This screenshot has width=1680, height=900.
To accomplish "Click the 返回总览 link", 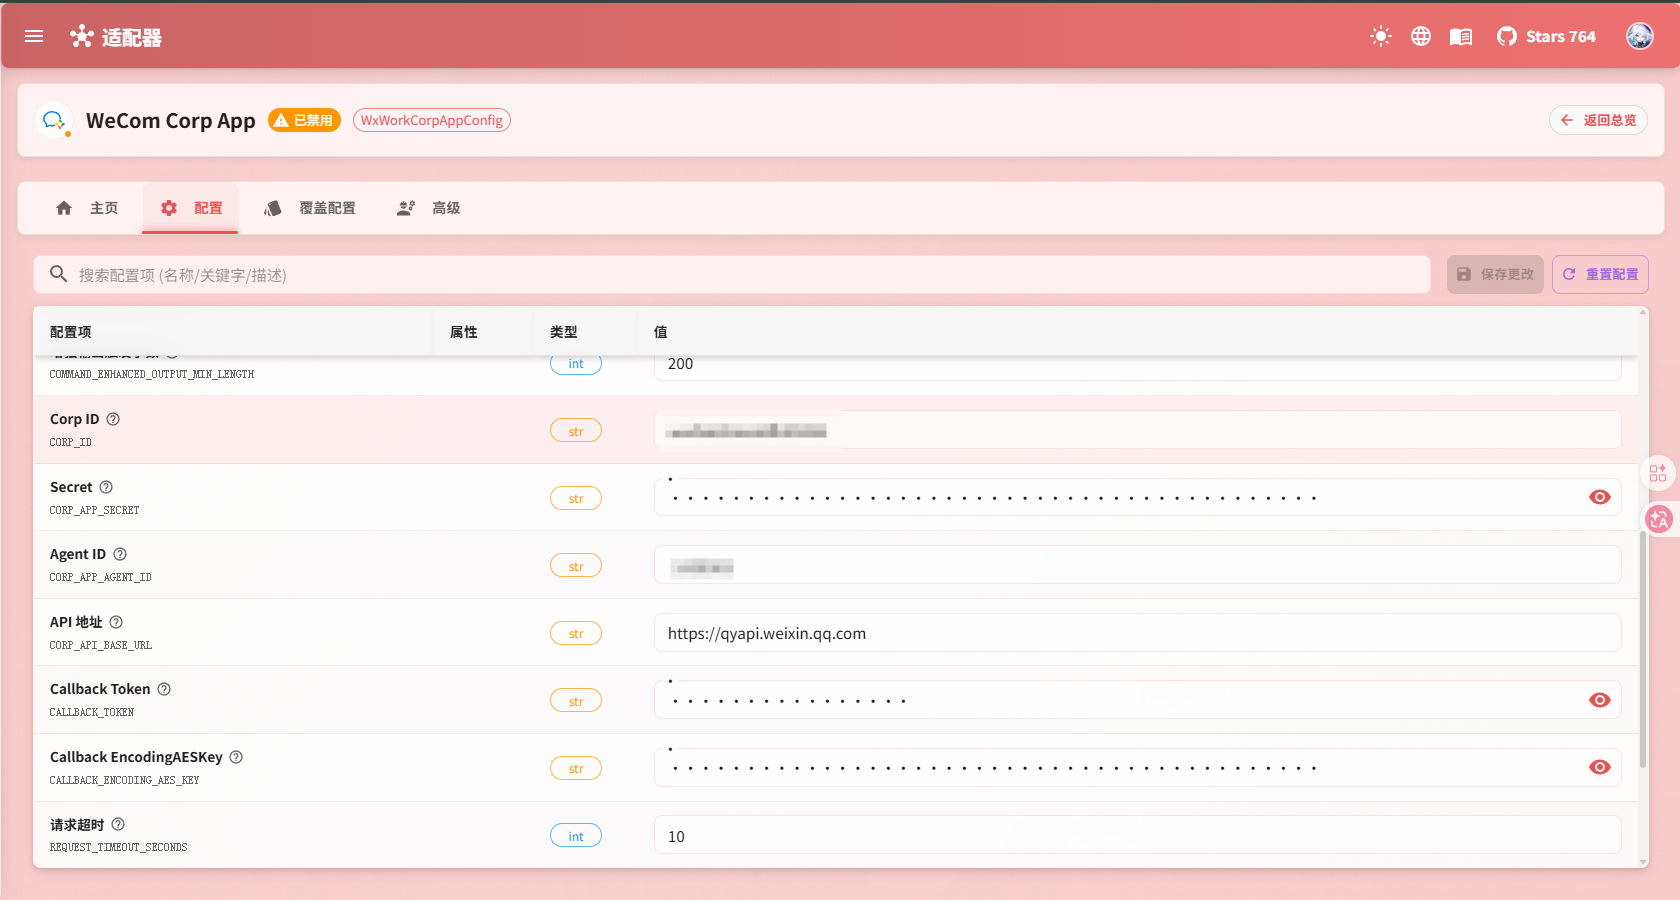I will [x=1598, y=120].
